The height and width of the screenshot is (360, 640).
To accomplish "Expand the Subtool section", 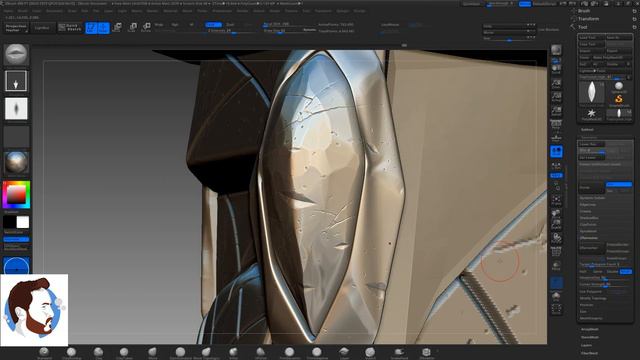I will click(x=587, y=129).
